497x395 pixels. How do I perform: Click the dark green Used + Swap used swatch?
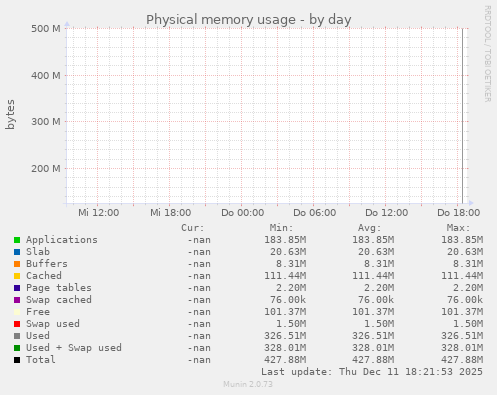click(17, 348)
